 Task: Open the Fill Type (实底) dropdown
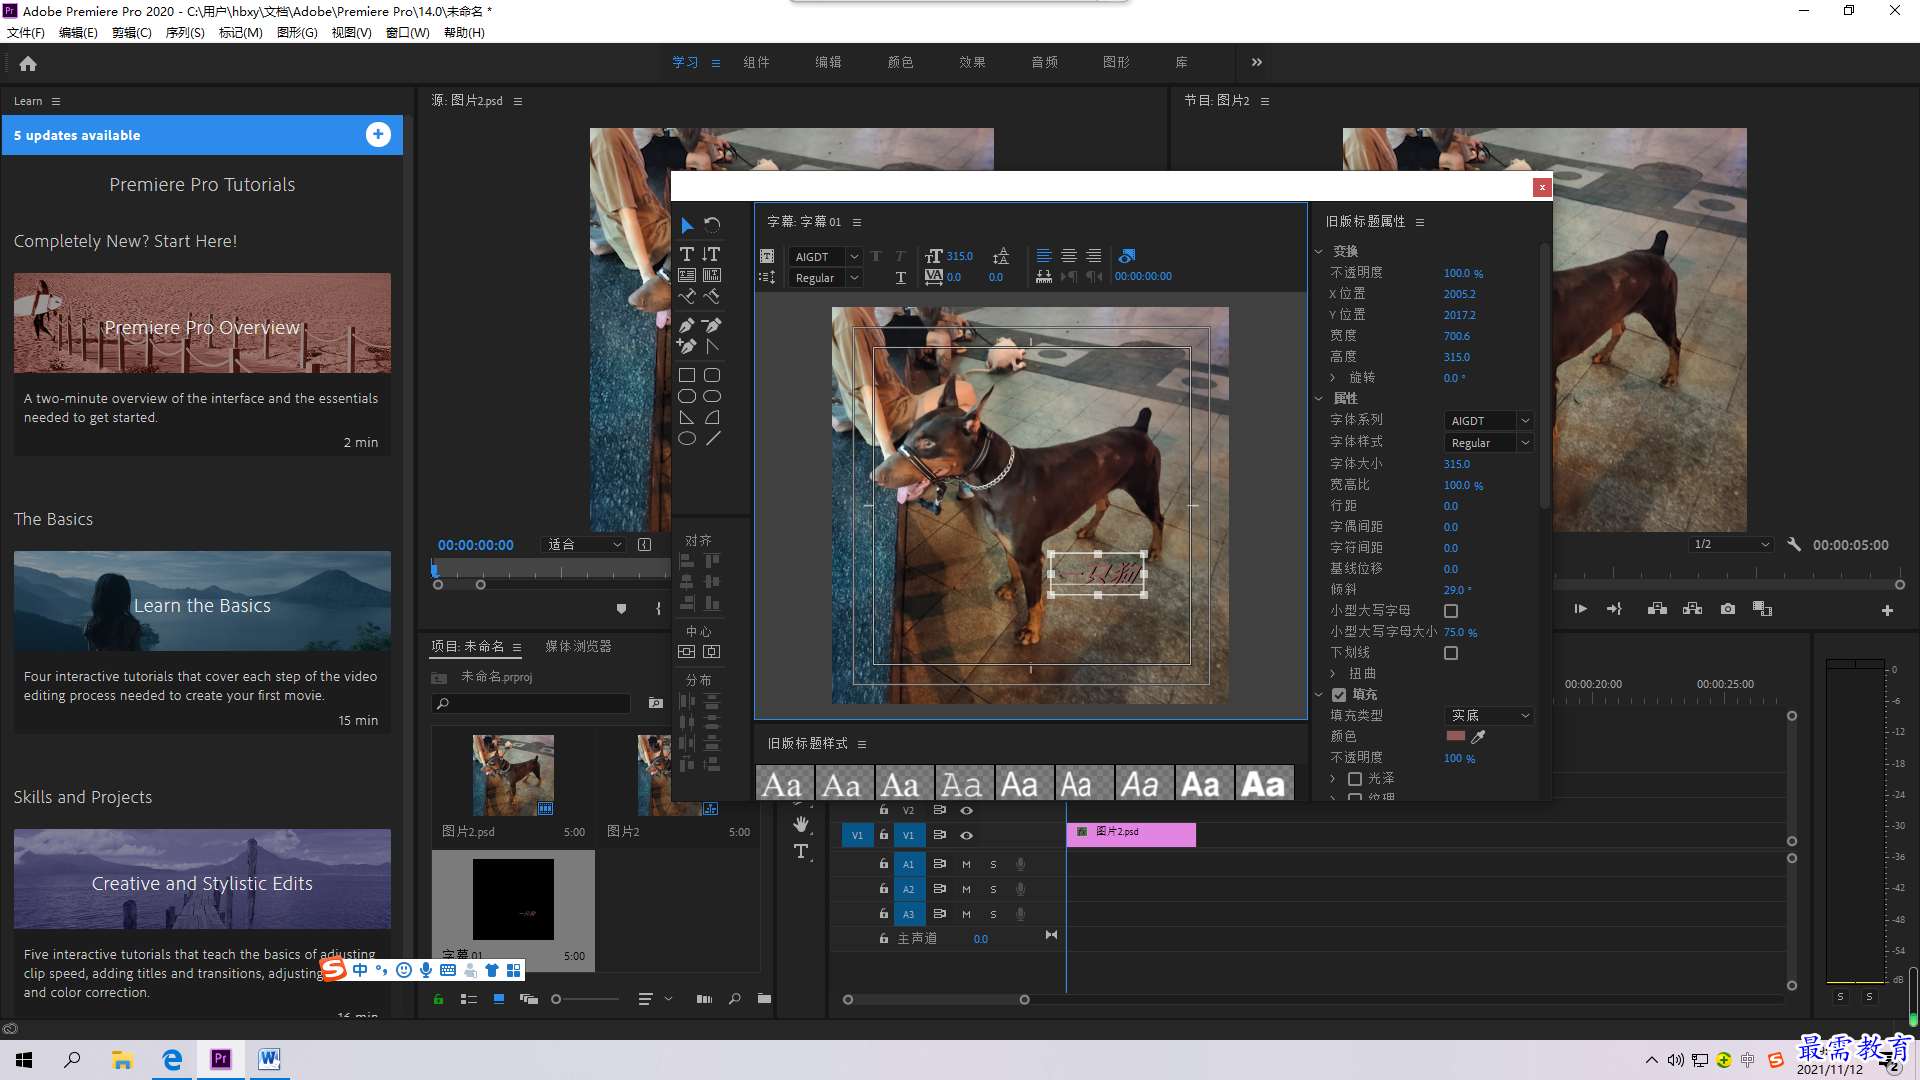(x=1488, y=716)
